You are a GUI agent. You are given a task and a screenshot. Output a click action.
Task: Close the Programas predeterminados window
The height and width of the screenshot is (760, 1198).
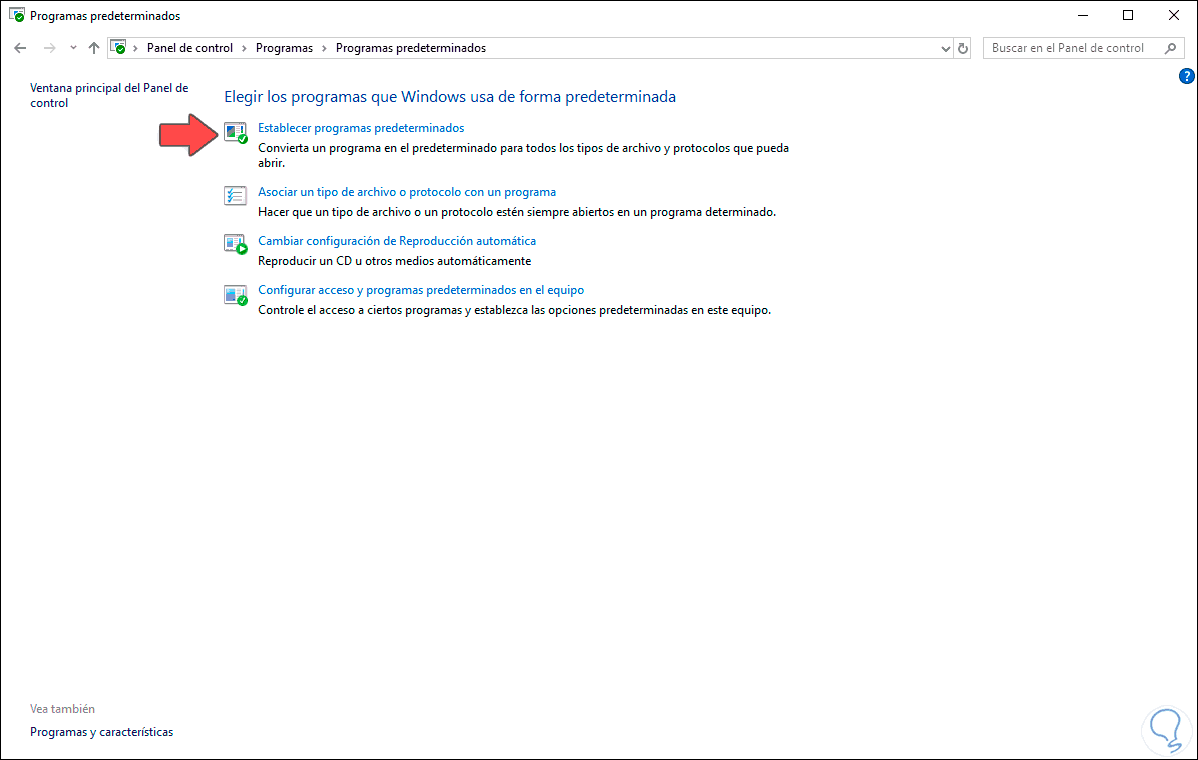point(1174,15)
